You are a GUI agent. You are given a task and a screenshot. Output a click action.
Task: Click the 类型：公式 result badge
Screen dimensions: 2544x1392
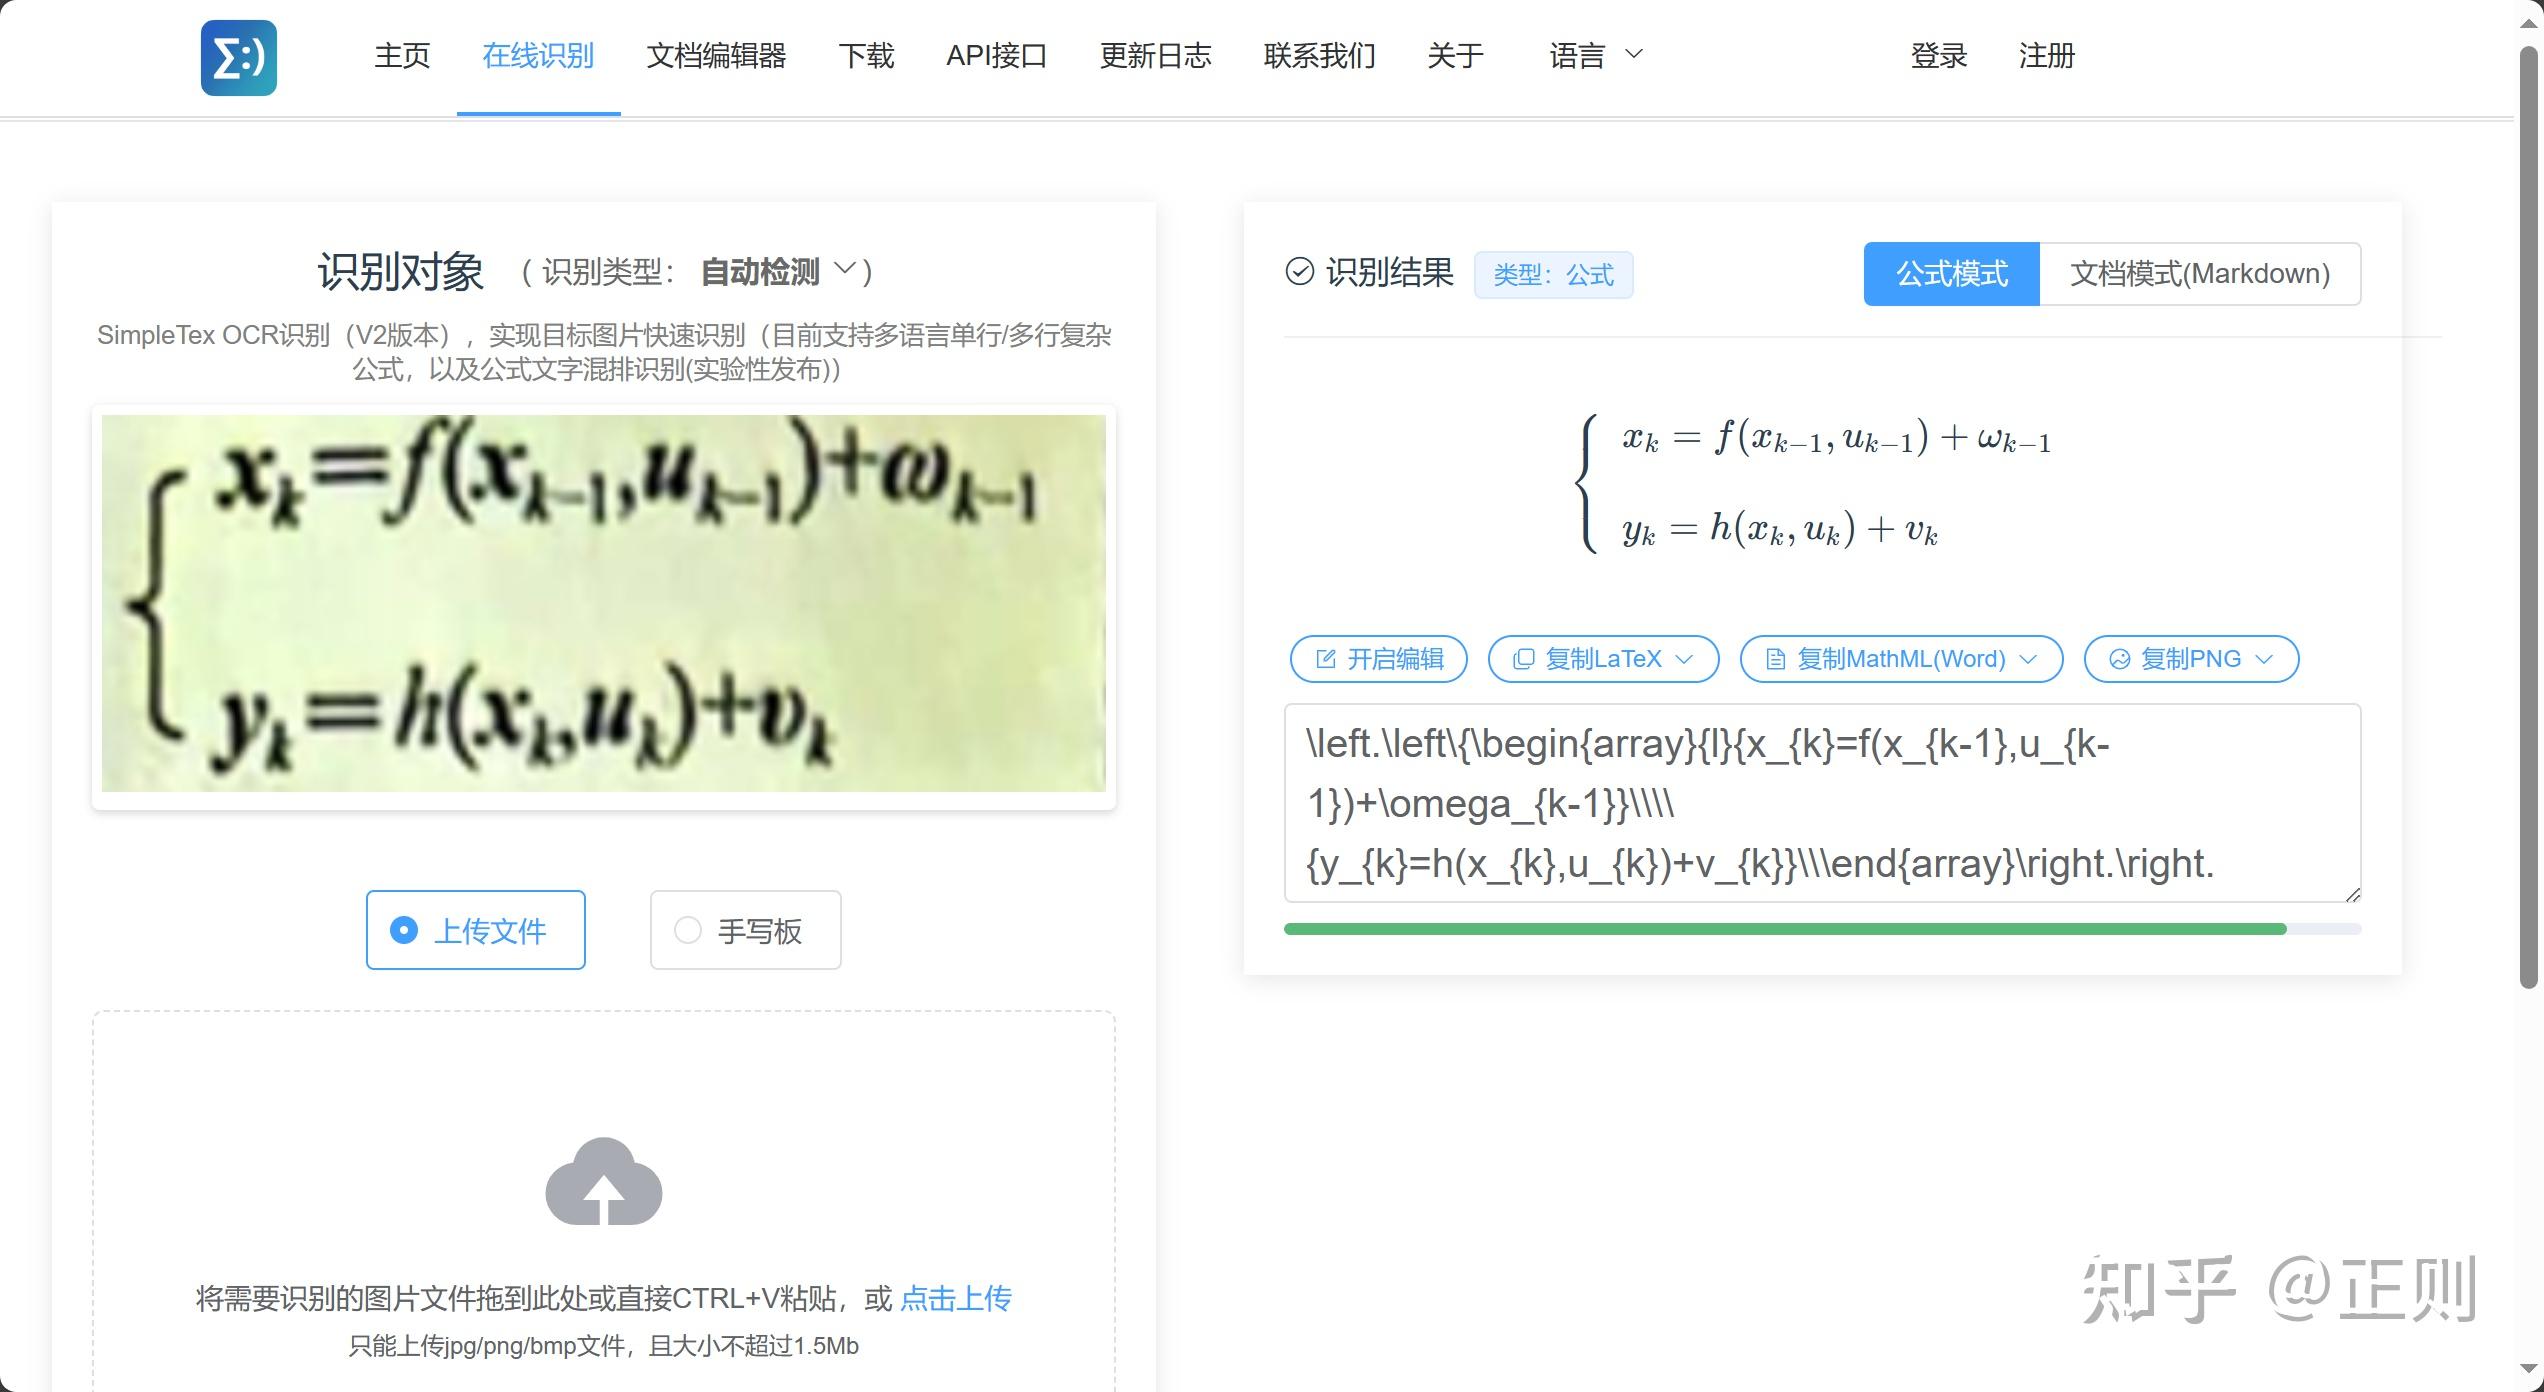click(x=1554, y=274)
